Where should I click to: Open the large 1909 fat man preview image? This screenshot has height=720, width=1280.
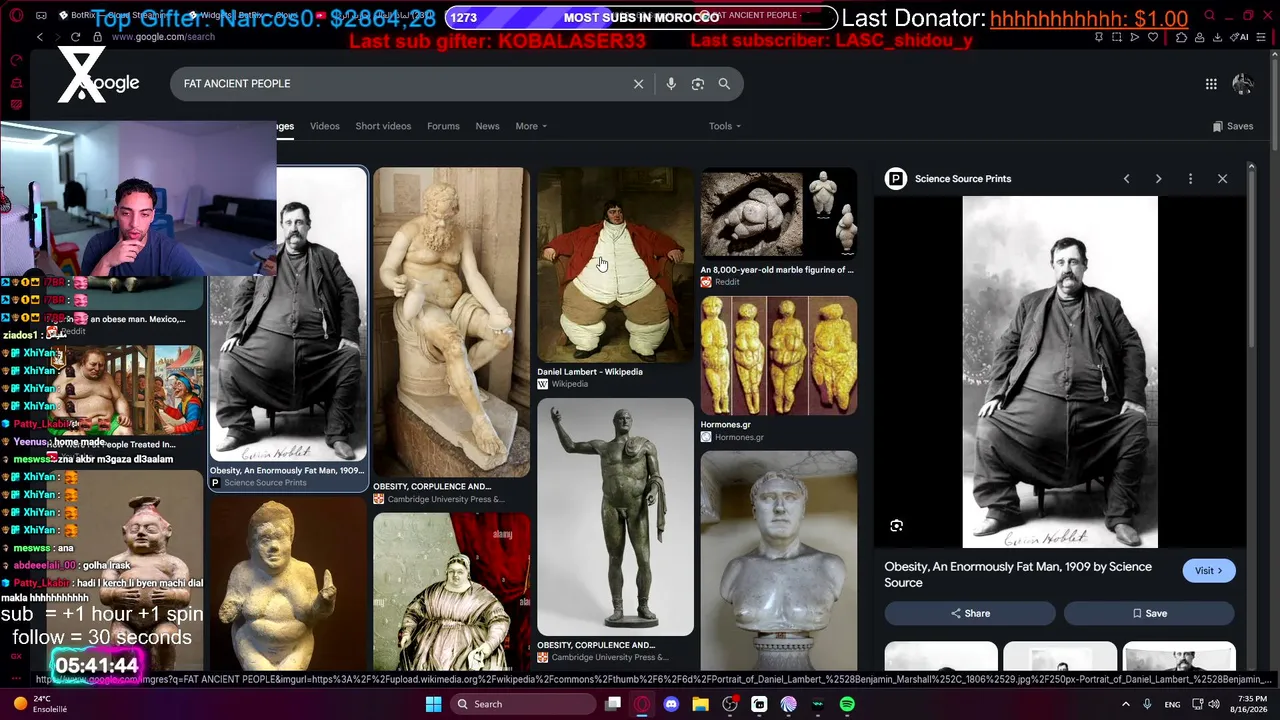[1060, 372]
